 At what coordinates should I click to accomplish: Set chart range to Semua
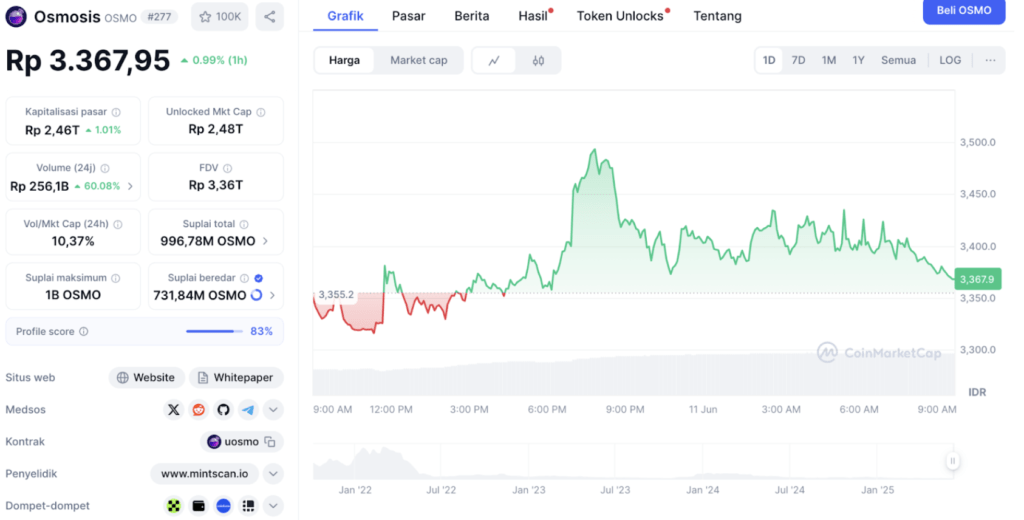tap(899, 61)
